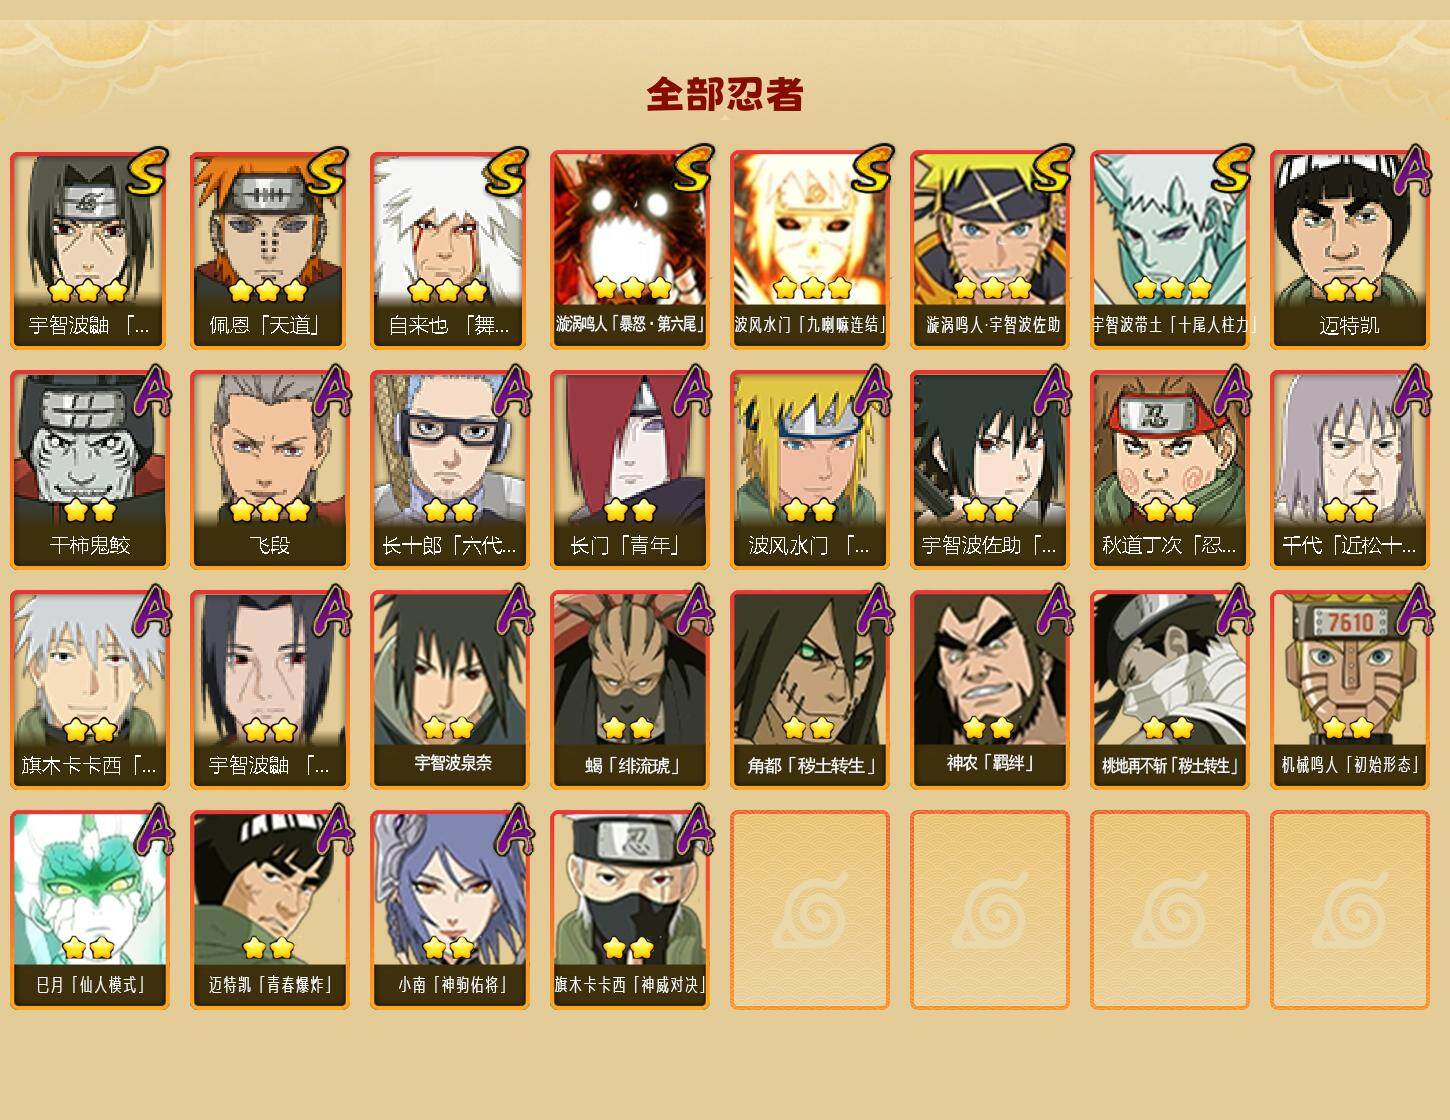Screen dimensions: 1450x1120
Task: Choose the 迈特凯「青春爆炸」 card
Action: [270, 910]
